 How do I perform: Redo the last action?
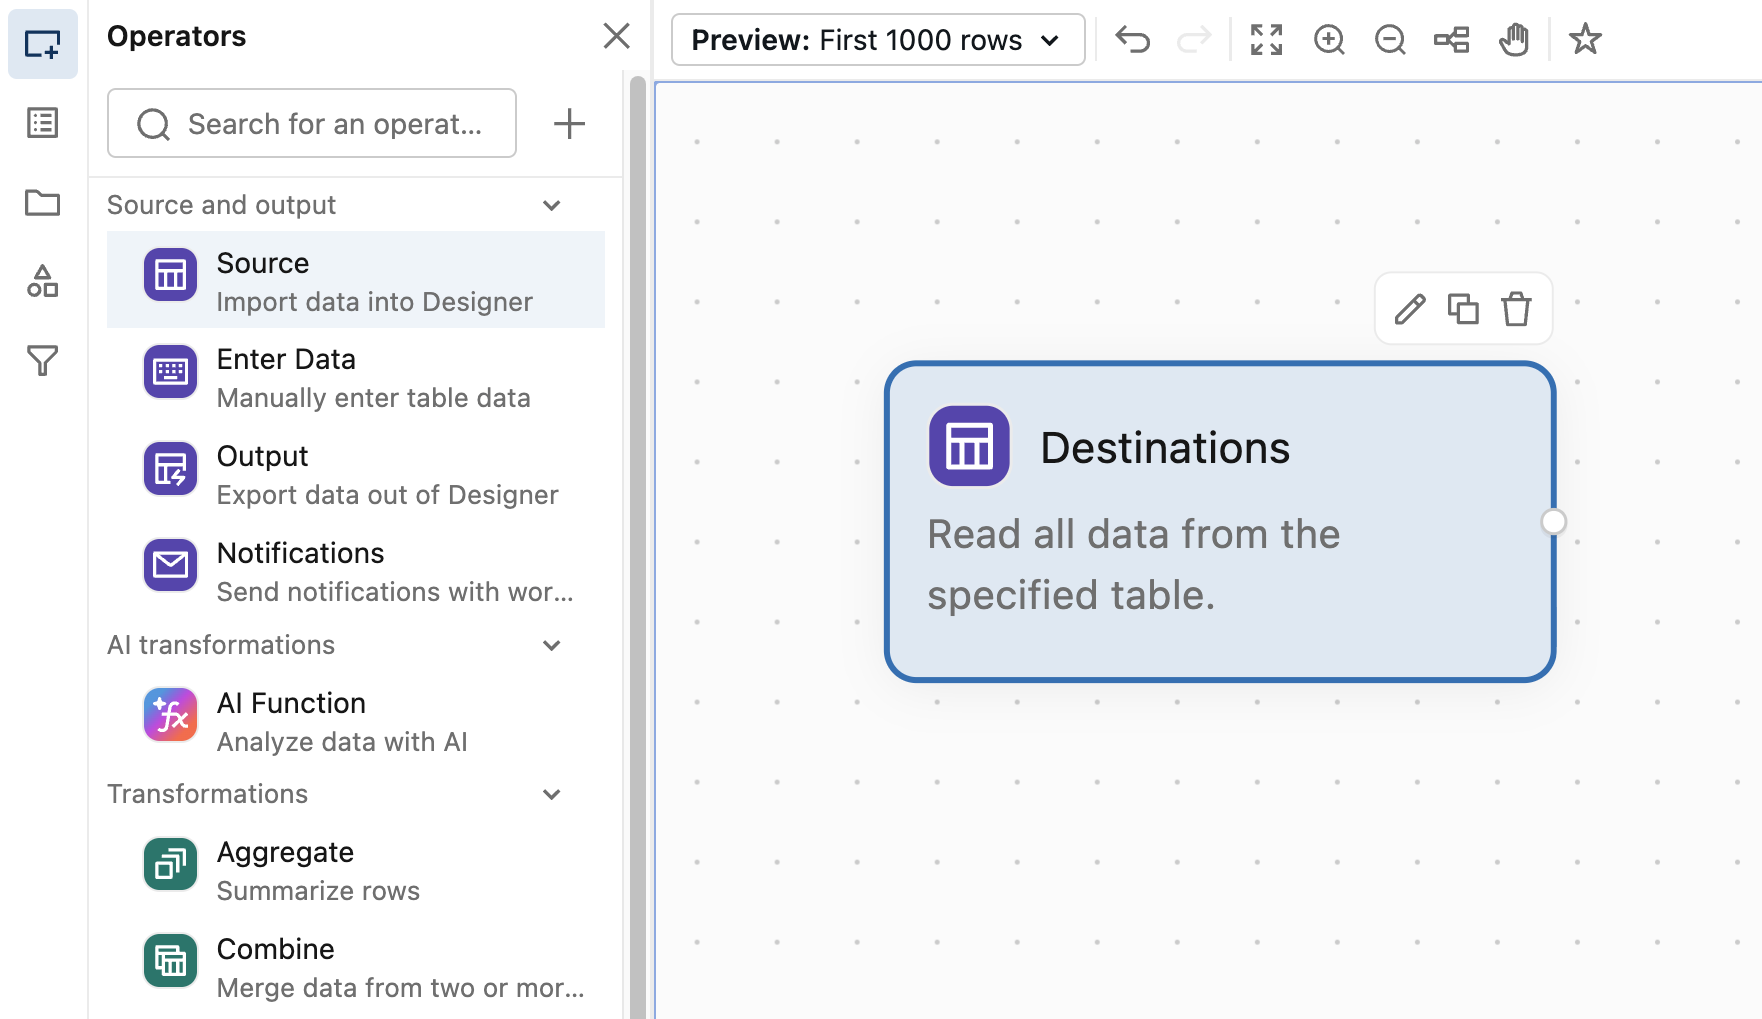1194,40
